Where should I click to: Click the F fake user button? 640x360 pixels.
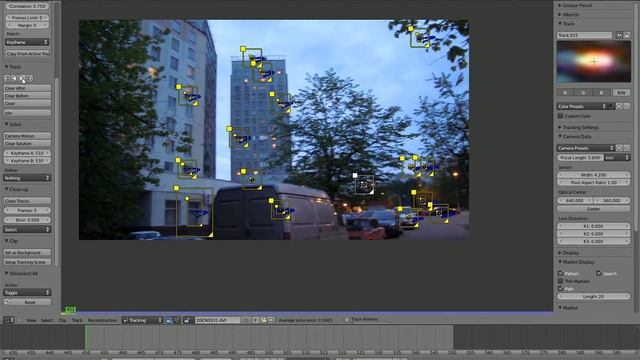255,320
